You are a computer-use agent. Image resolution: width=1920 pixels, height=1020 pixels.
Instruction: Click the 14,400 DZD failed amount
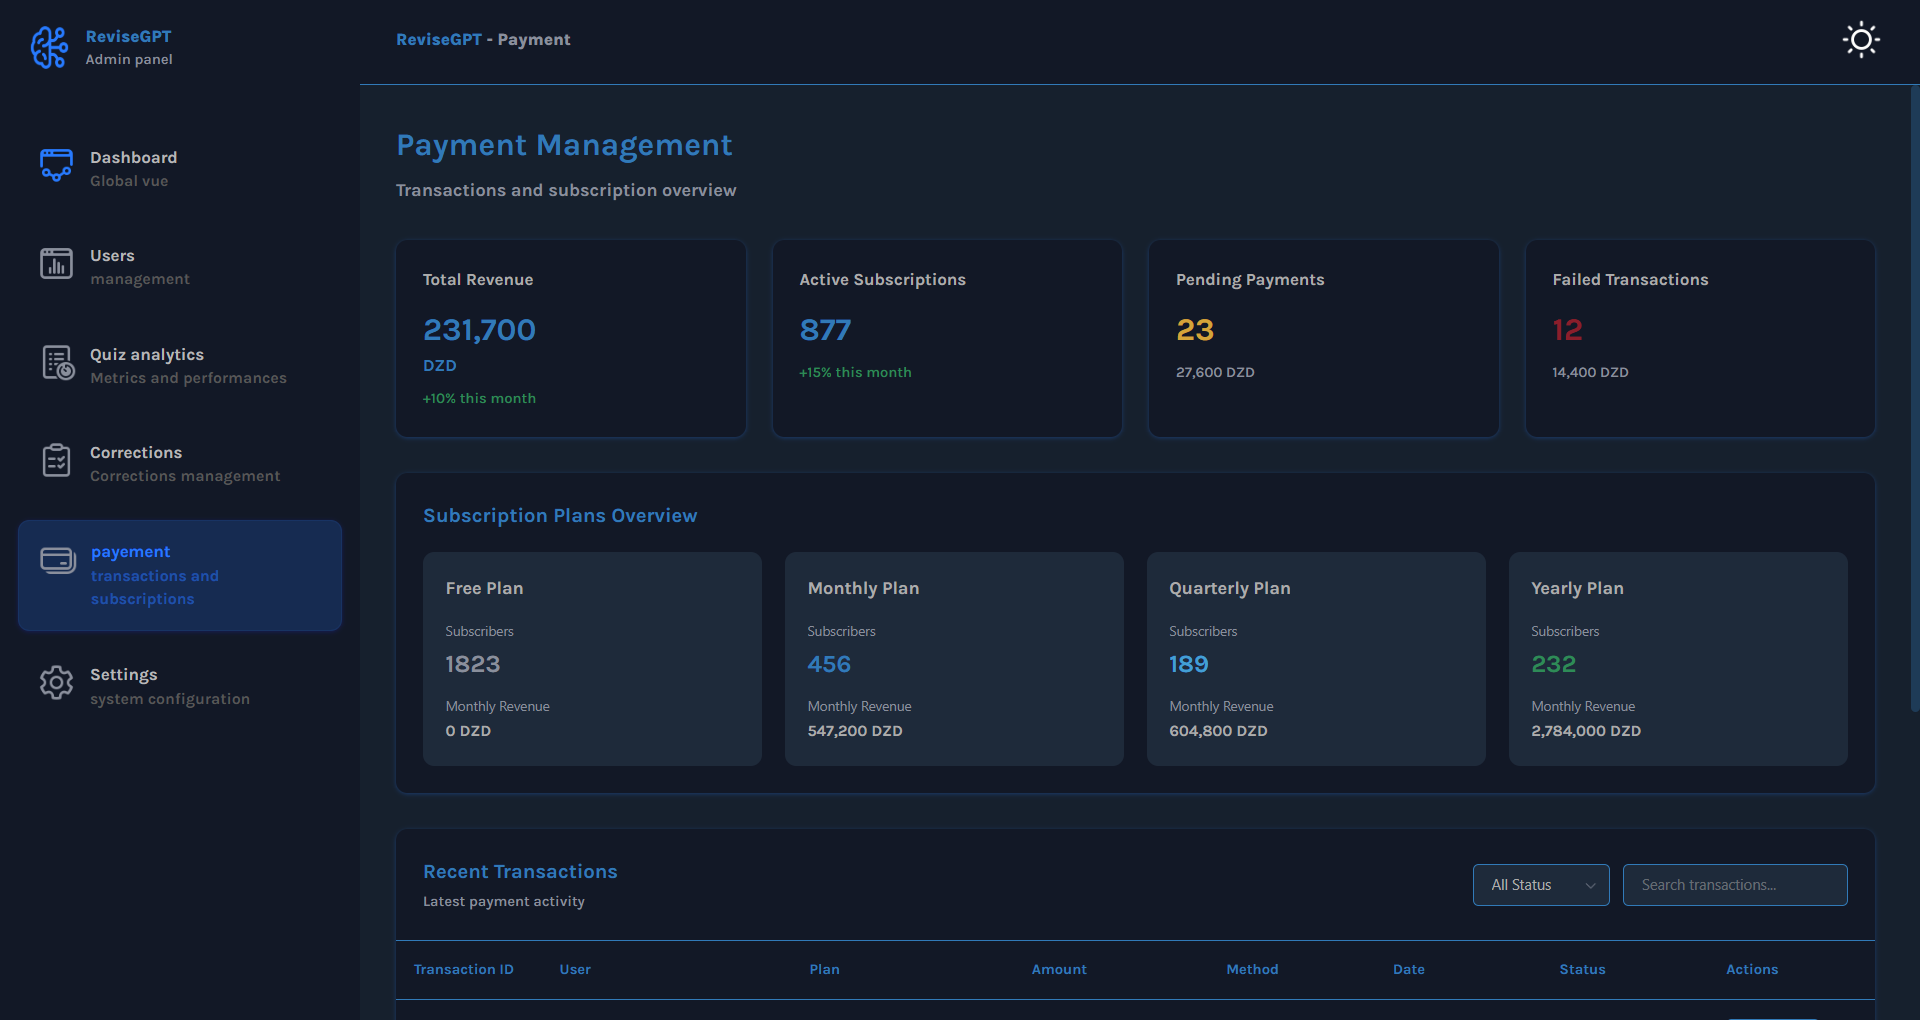coord(1590,373)
